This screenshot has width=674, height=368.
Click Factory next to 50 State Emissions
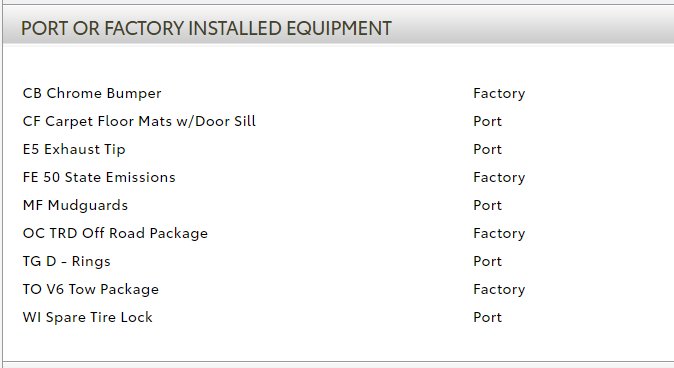[x=499, y=177]
